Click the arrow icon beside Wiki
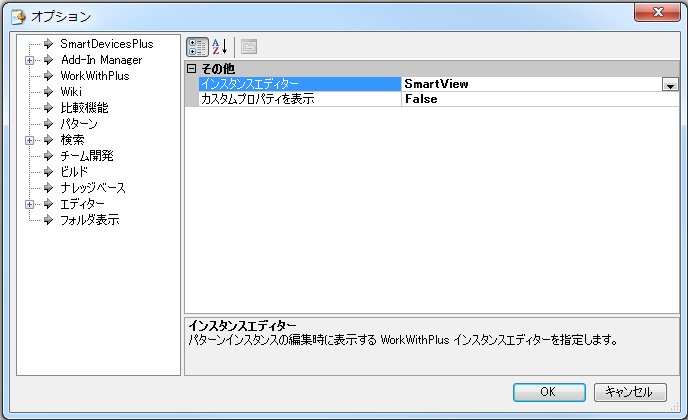This screenshot has height=420, width=688. [x=47, y=92]
